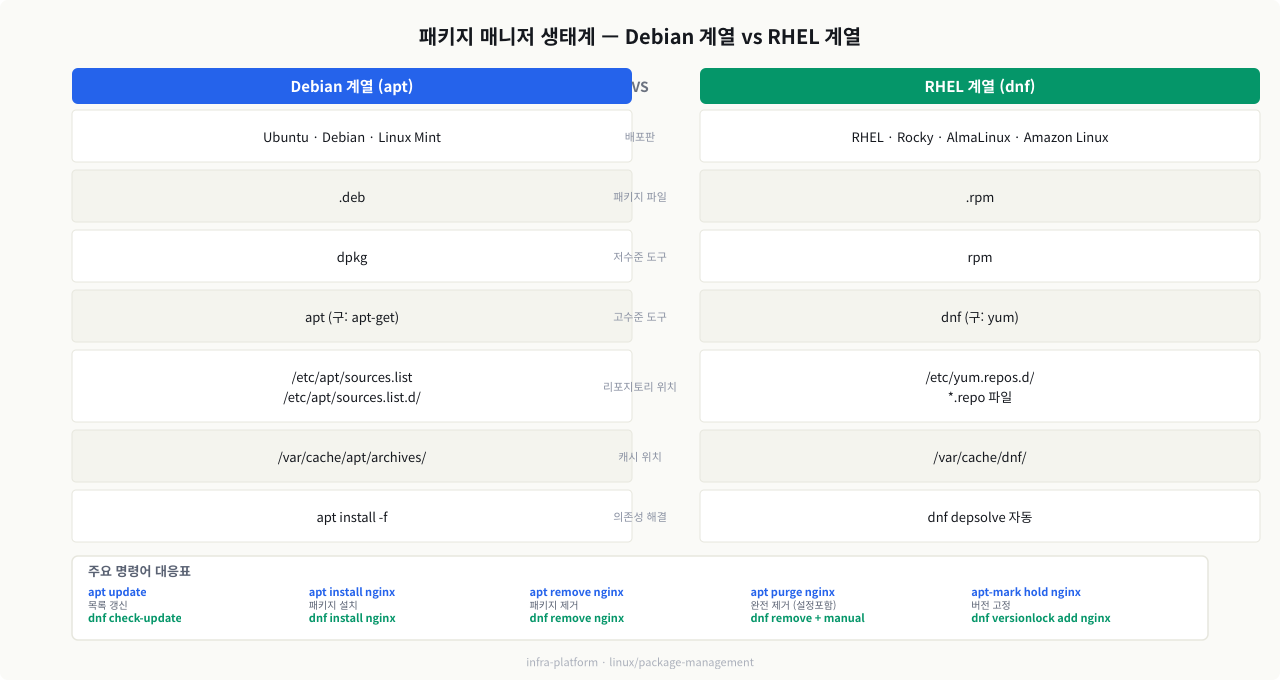Select the /etc/apt/sources.list cell
This screenshot has height=680, width=1280.
pos(352,386)
